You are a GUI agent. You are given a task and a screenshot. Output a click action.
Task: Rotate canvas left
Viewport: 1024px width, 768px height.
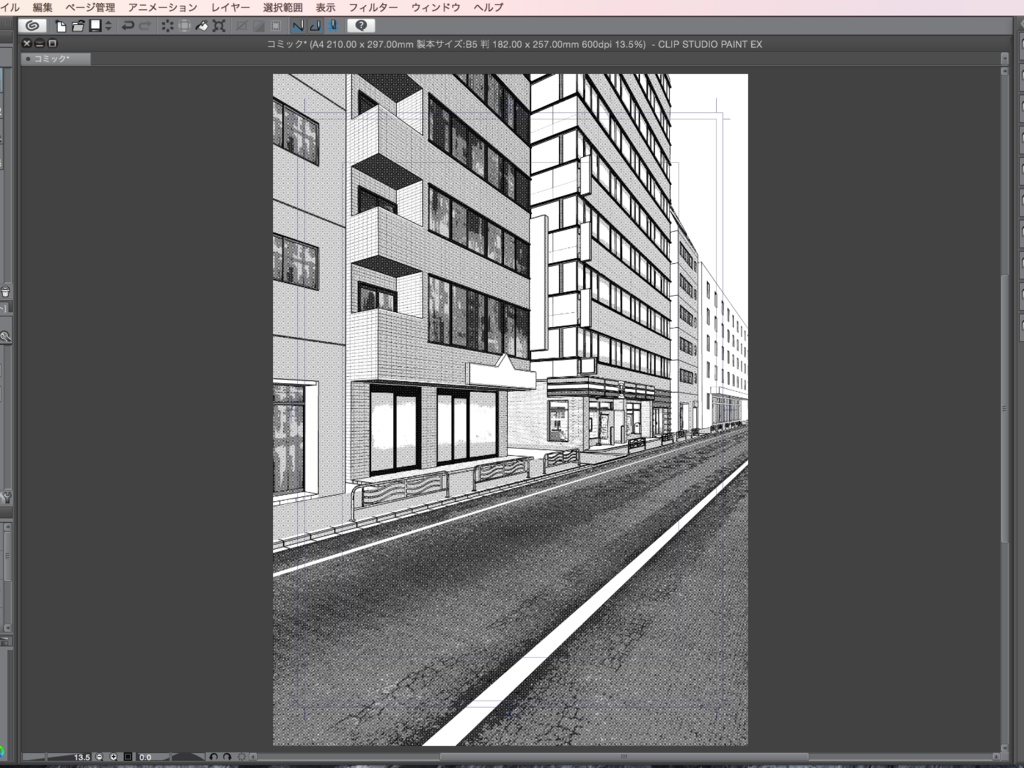point(214,757)
